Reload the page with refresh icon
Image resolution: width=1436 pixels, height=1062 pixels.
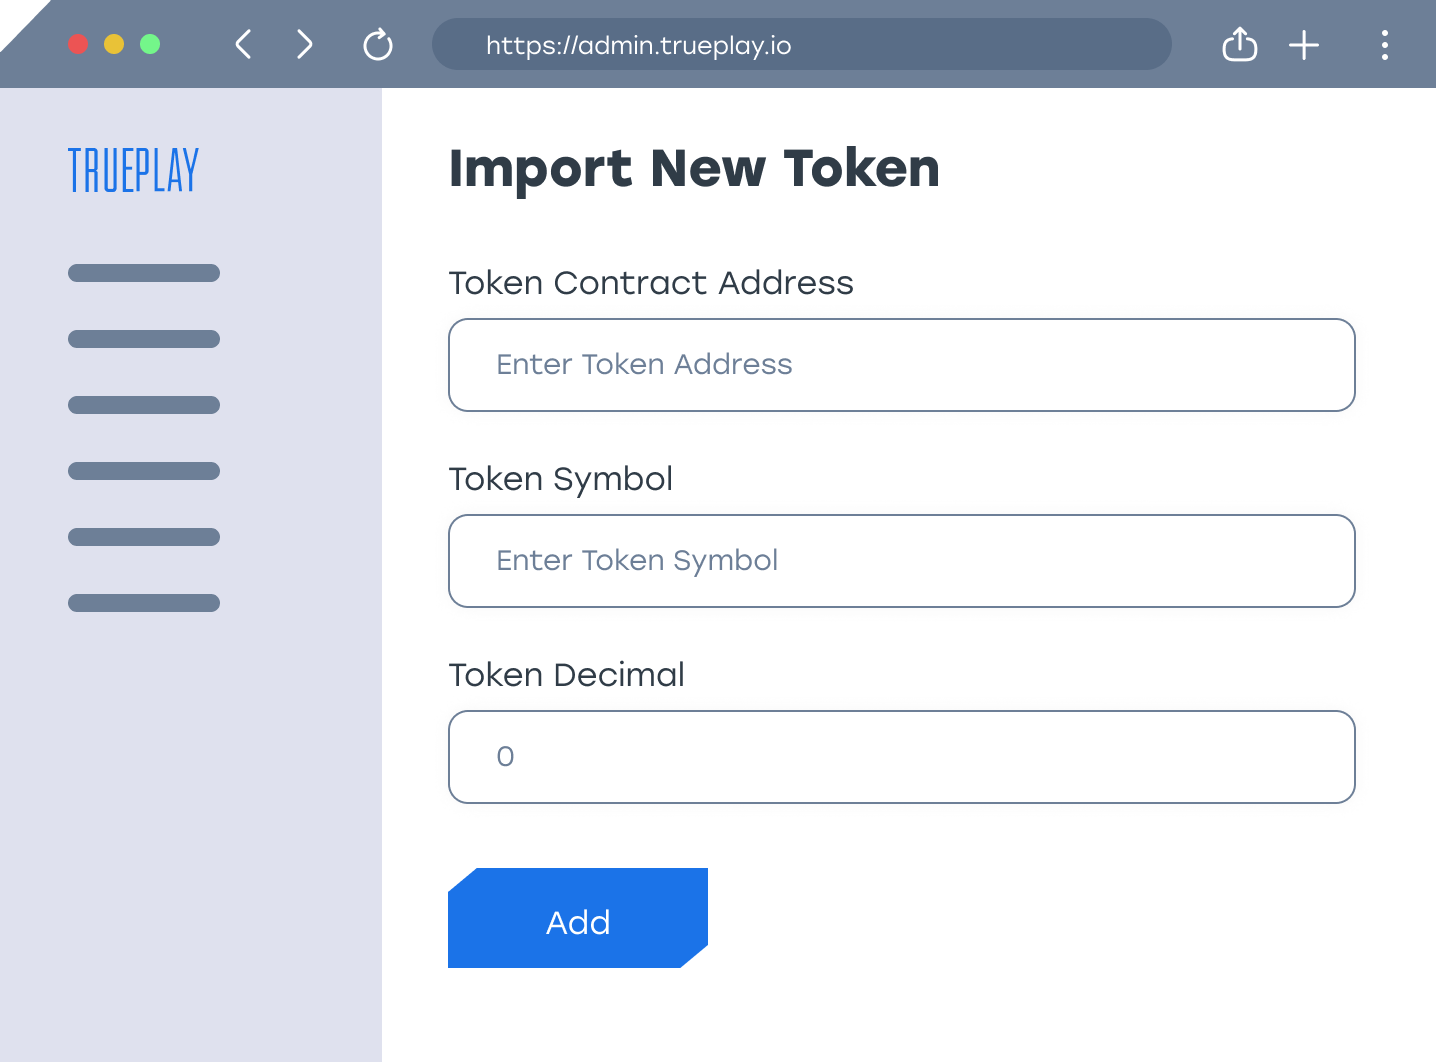click(x=378, y=45)
